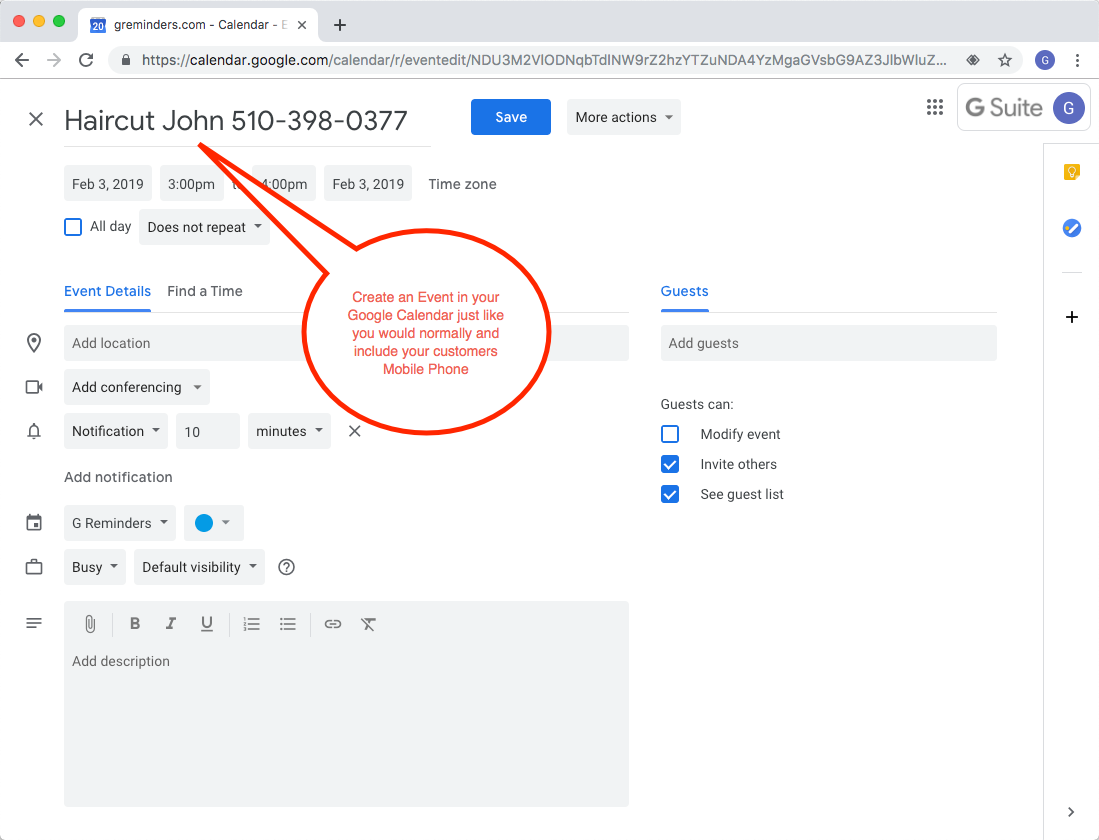Bookmark this page with star icon
1099x840 pixels.
pos(1004,60)
